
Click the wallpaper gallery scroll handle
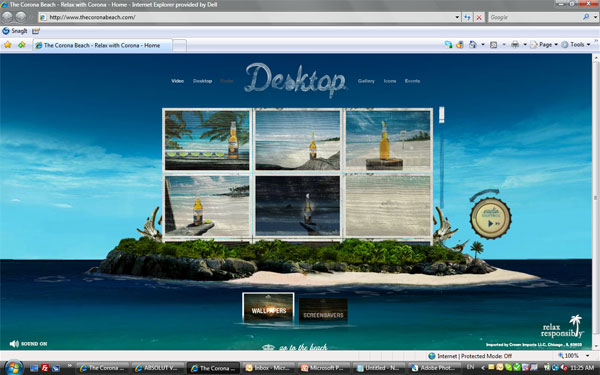pos(442,115)
